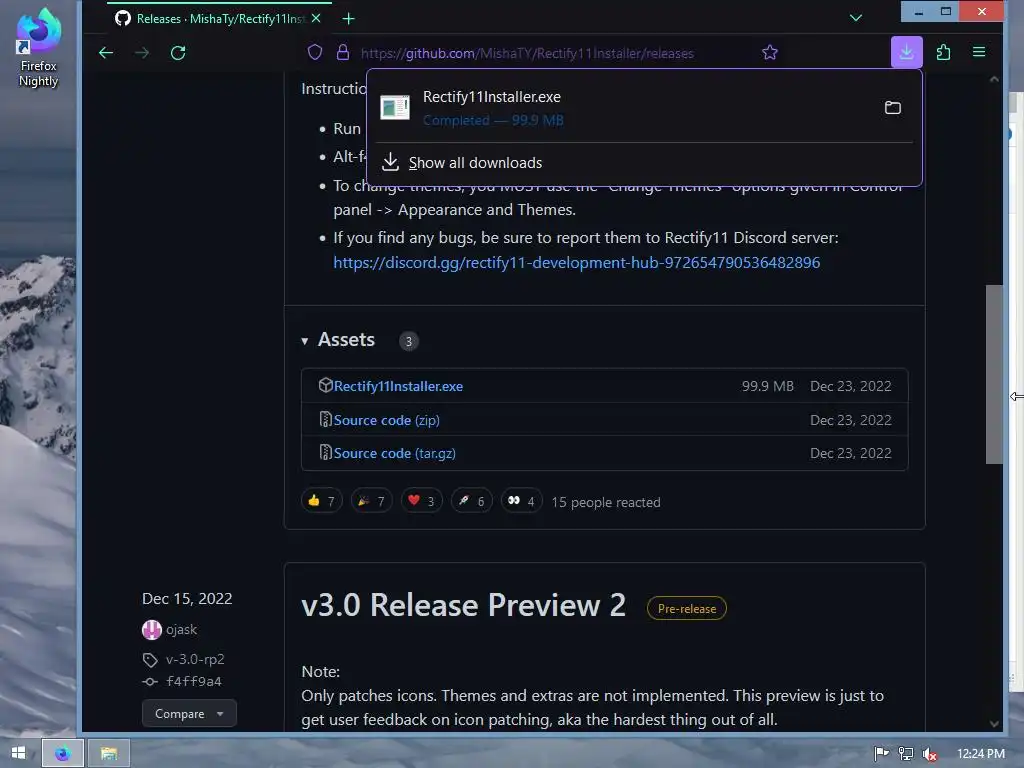Screen dimensions: 1024x768
Task: Download Source code (zip)
Action: [x=386, y=420]
